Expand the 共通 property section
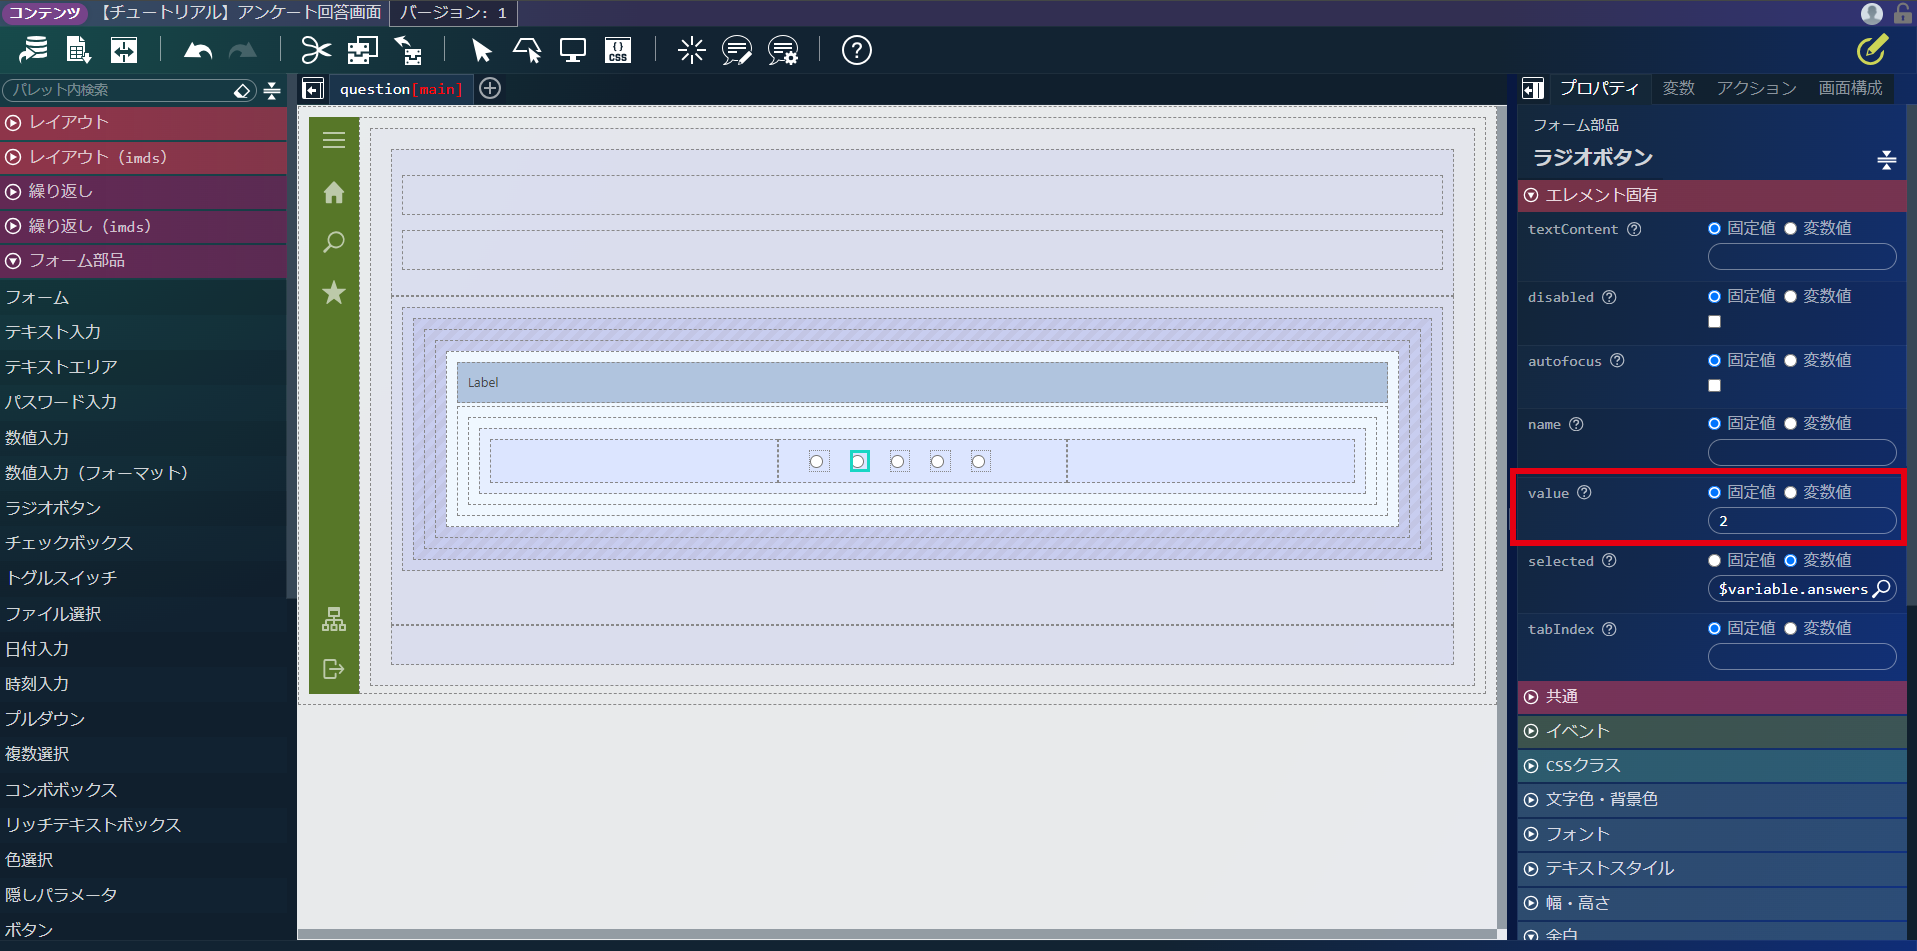This screenshot has width=1917, height=951. click(x=1712, y=697)
